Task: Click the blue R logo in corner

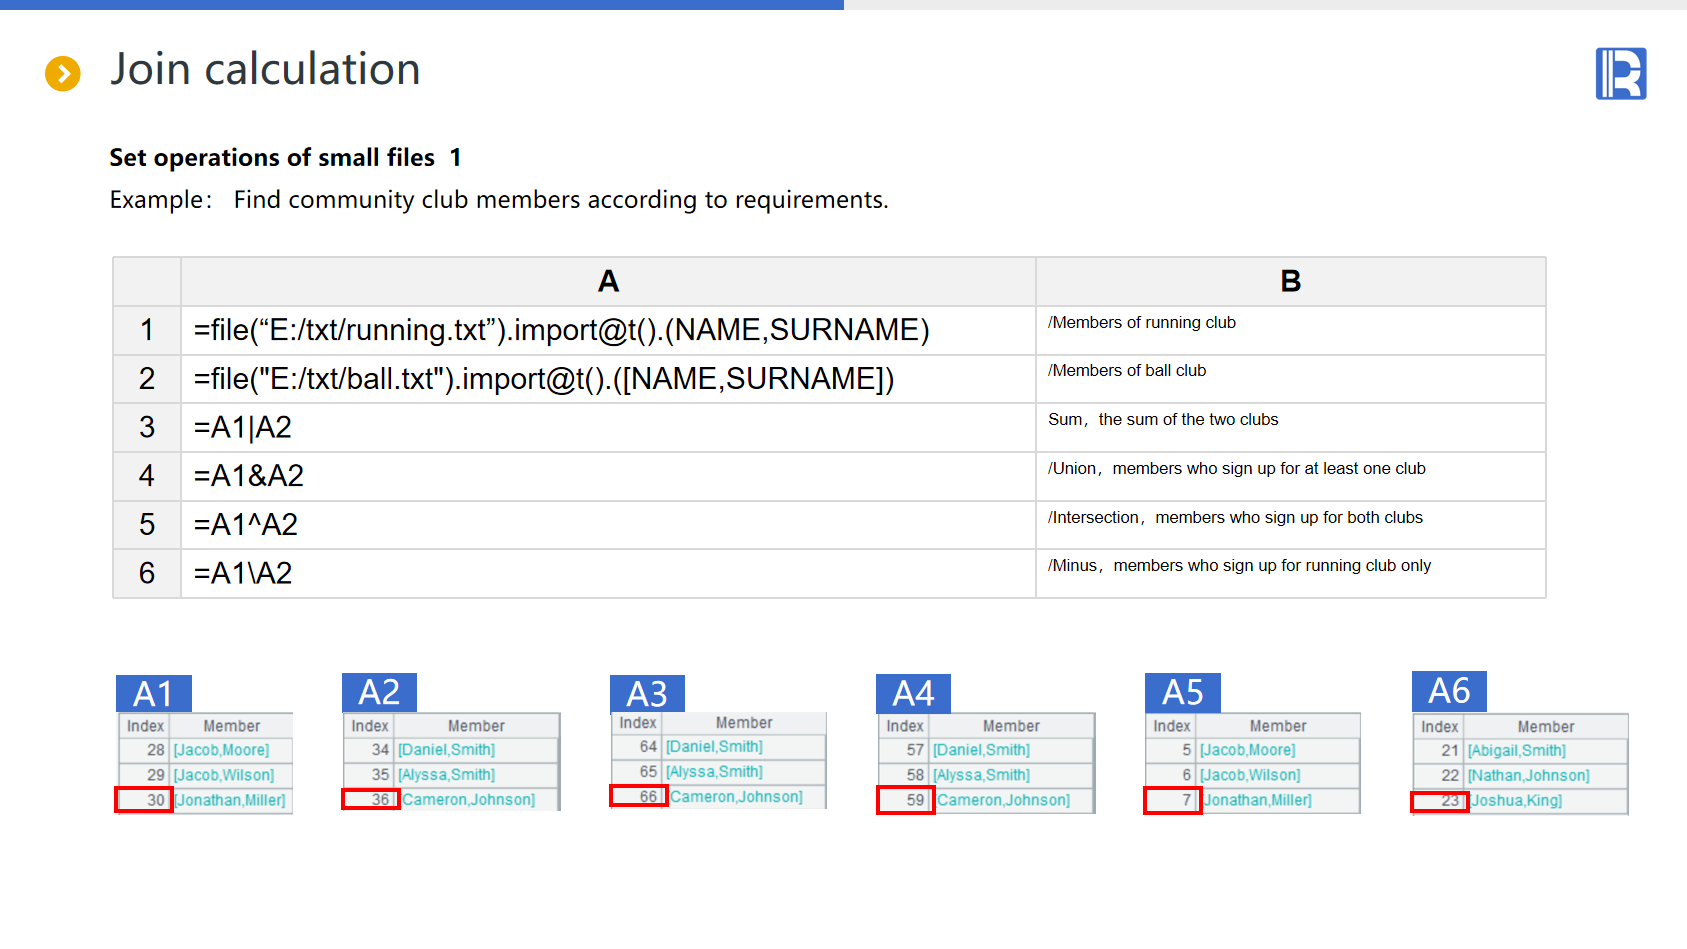Action: pyautogui.click(x=1620, y=74)
